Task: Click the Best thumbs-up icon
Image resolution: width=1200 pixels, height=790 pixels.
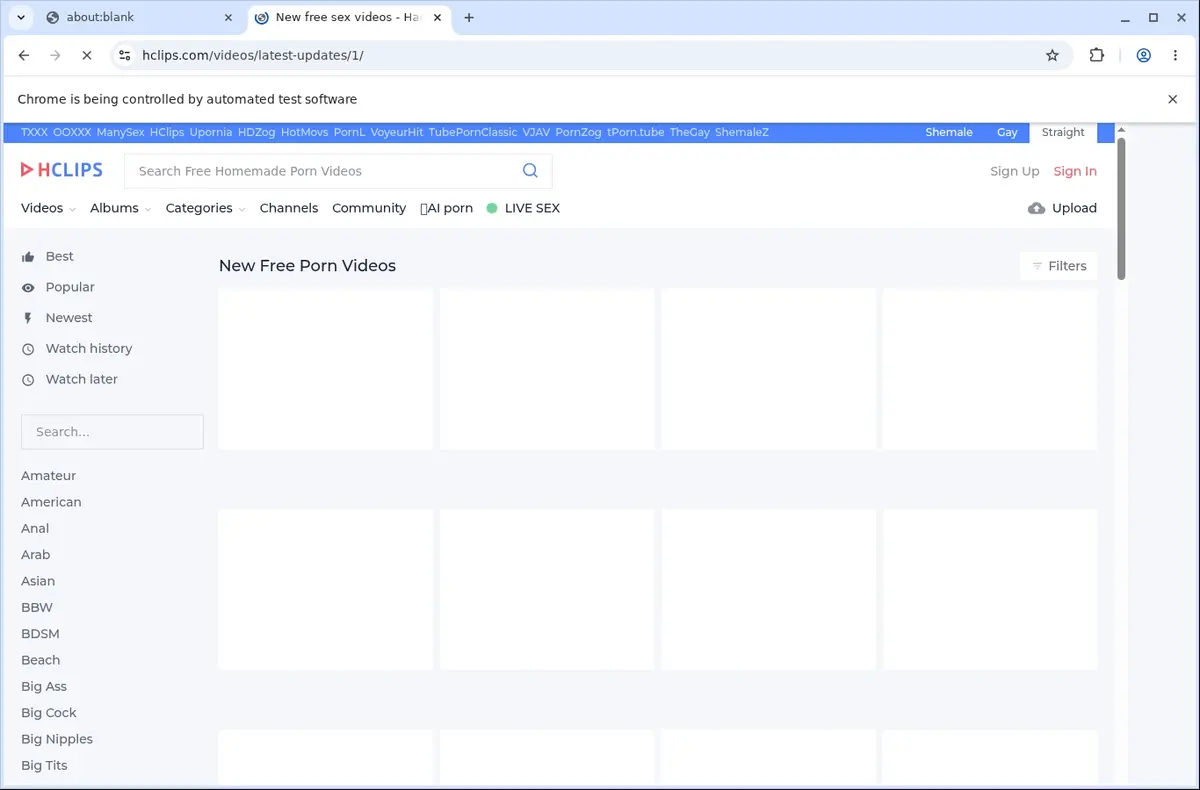Action: click(28, 257)
